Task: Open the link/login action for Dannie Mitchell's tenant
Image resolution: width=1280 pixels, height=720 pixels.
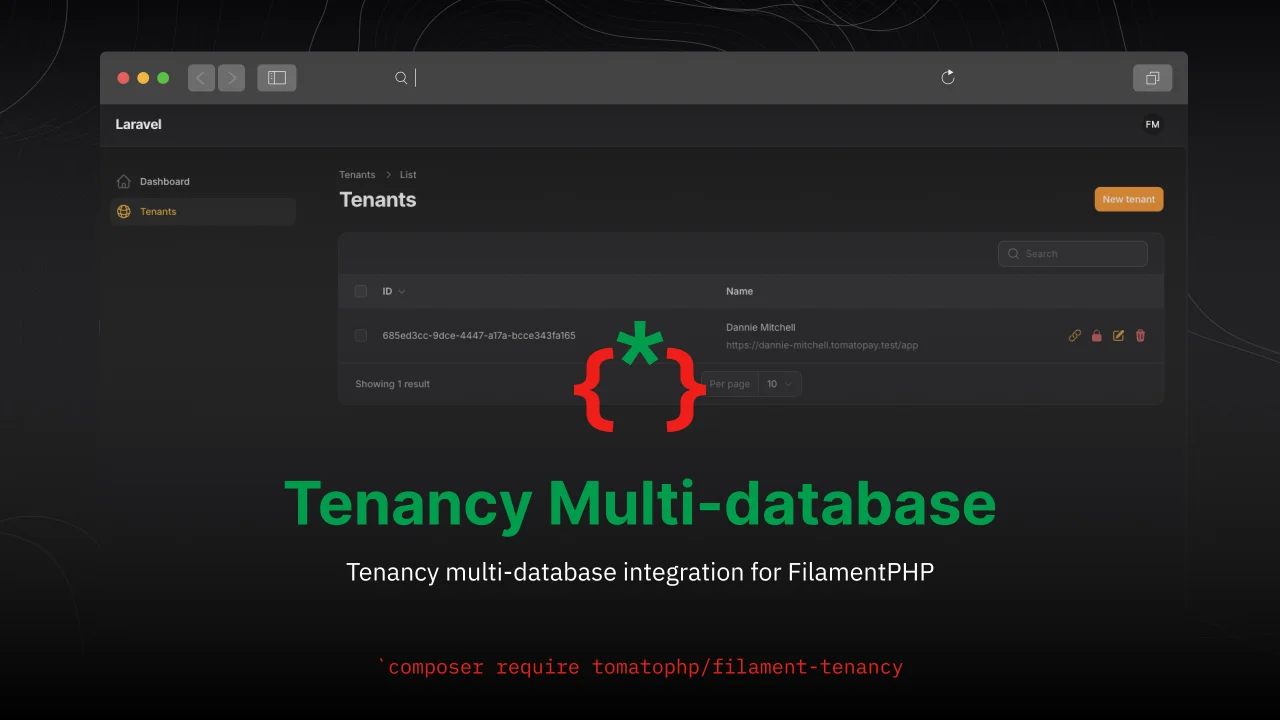Action: click(x=1075, y=335)
